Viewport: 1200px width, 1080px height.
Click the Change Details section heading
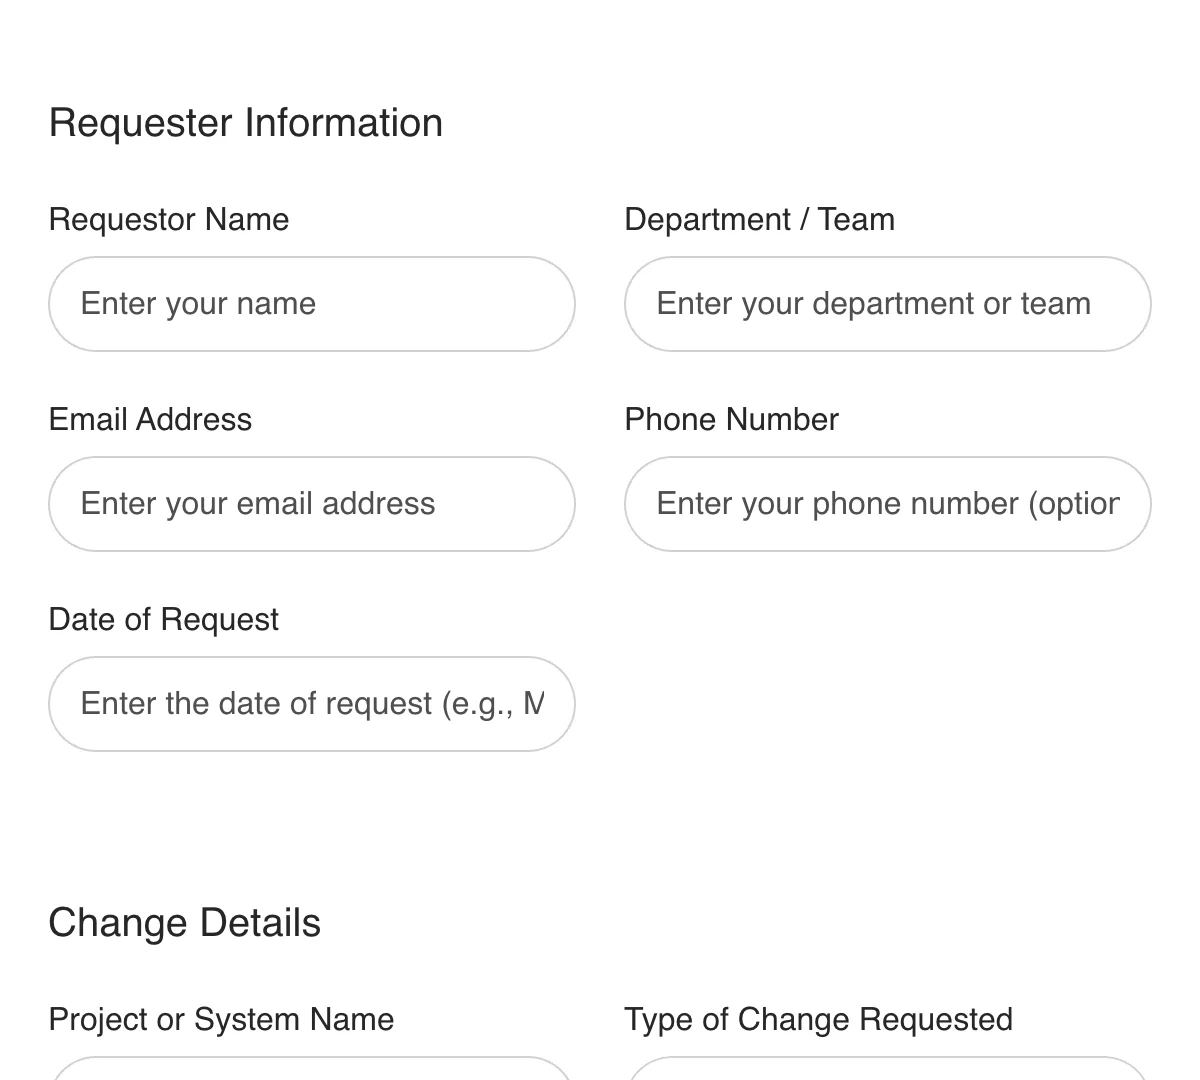(184, 923)
